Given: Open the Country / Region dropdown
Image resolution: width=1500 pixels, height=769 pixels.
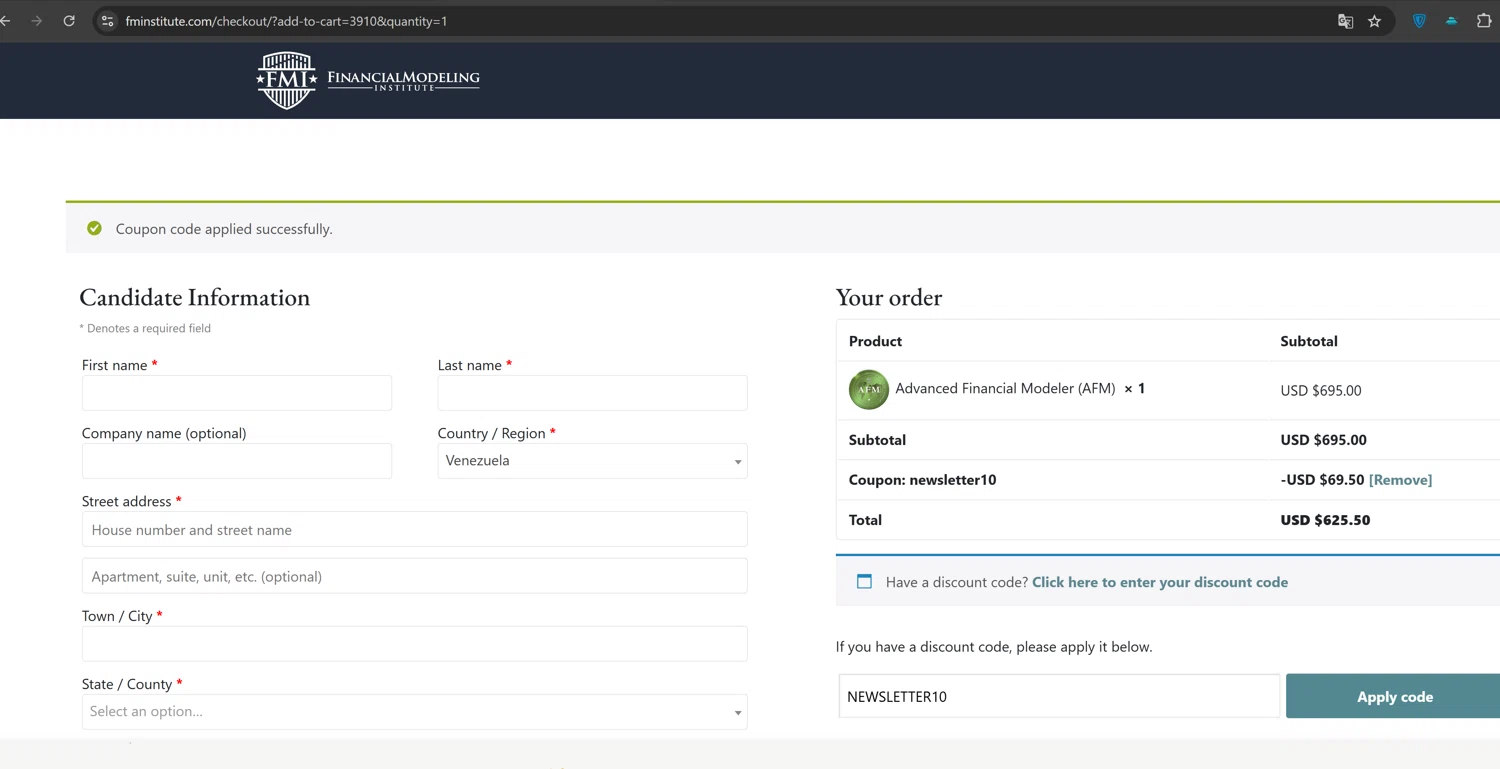Looking at the screenshot, I should [x=592, y=461].
